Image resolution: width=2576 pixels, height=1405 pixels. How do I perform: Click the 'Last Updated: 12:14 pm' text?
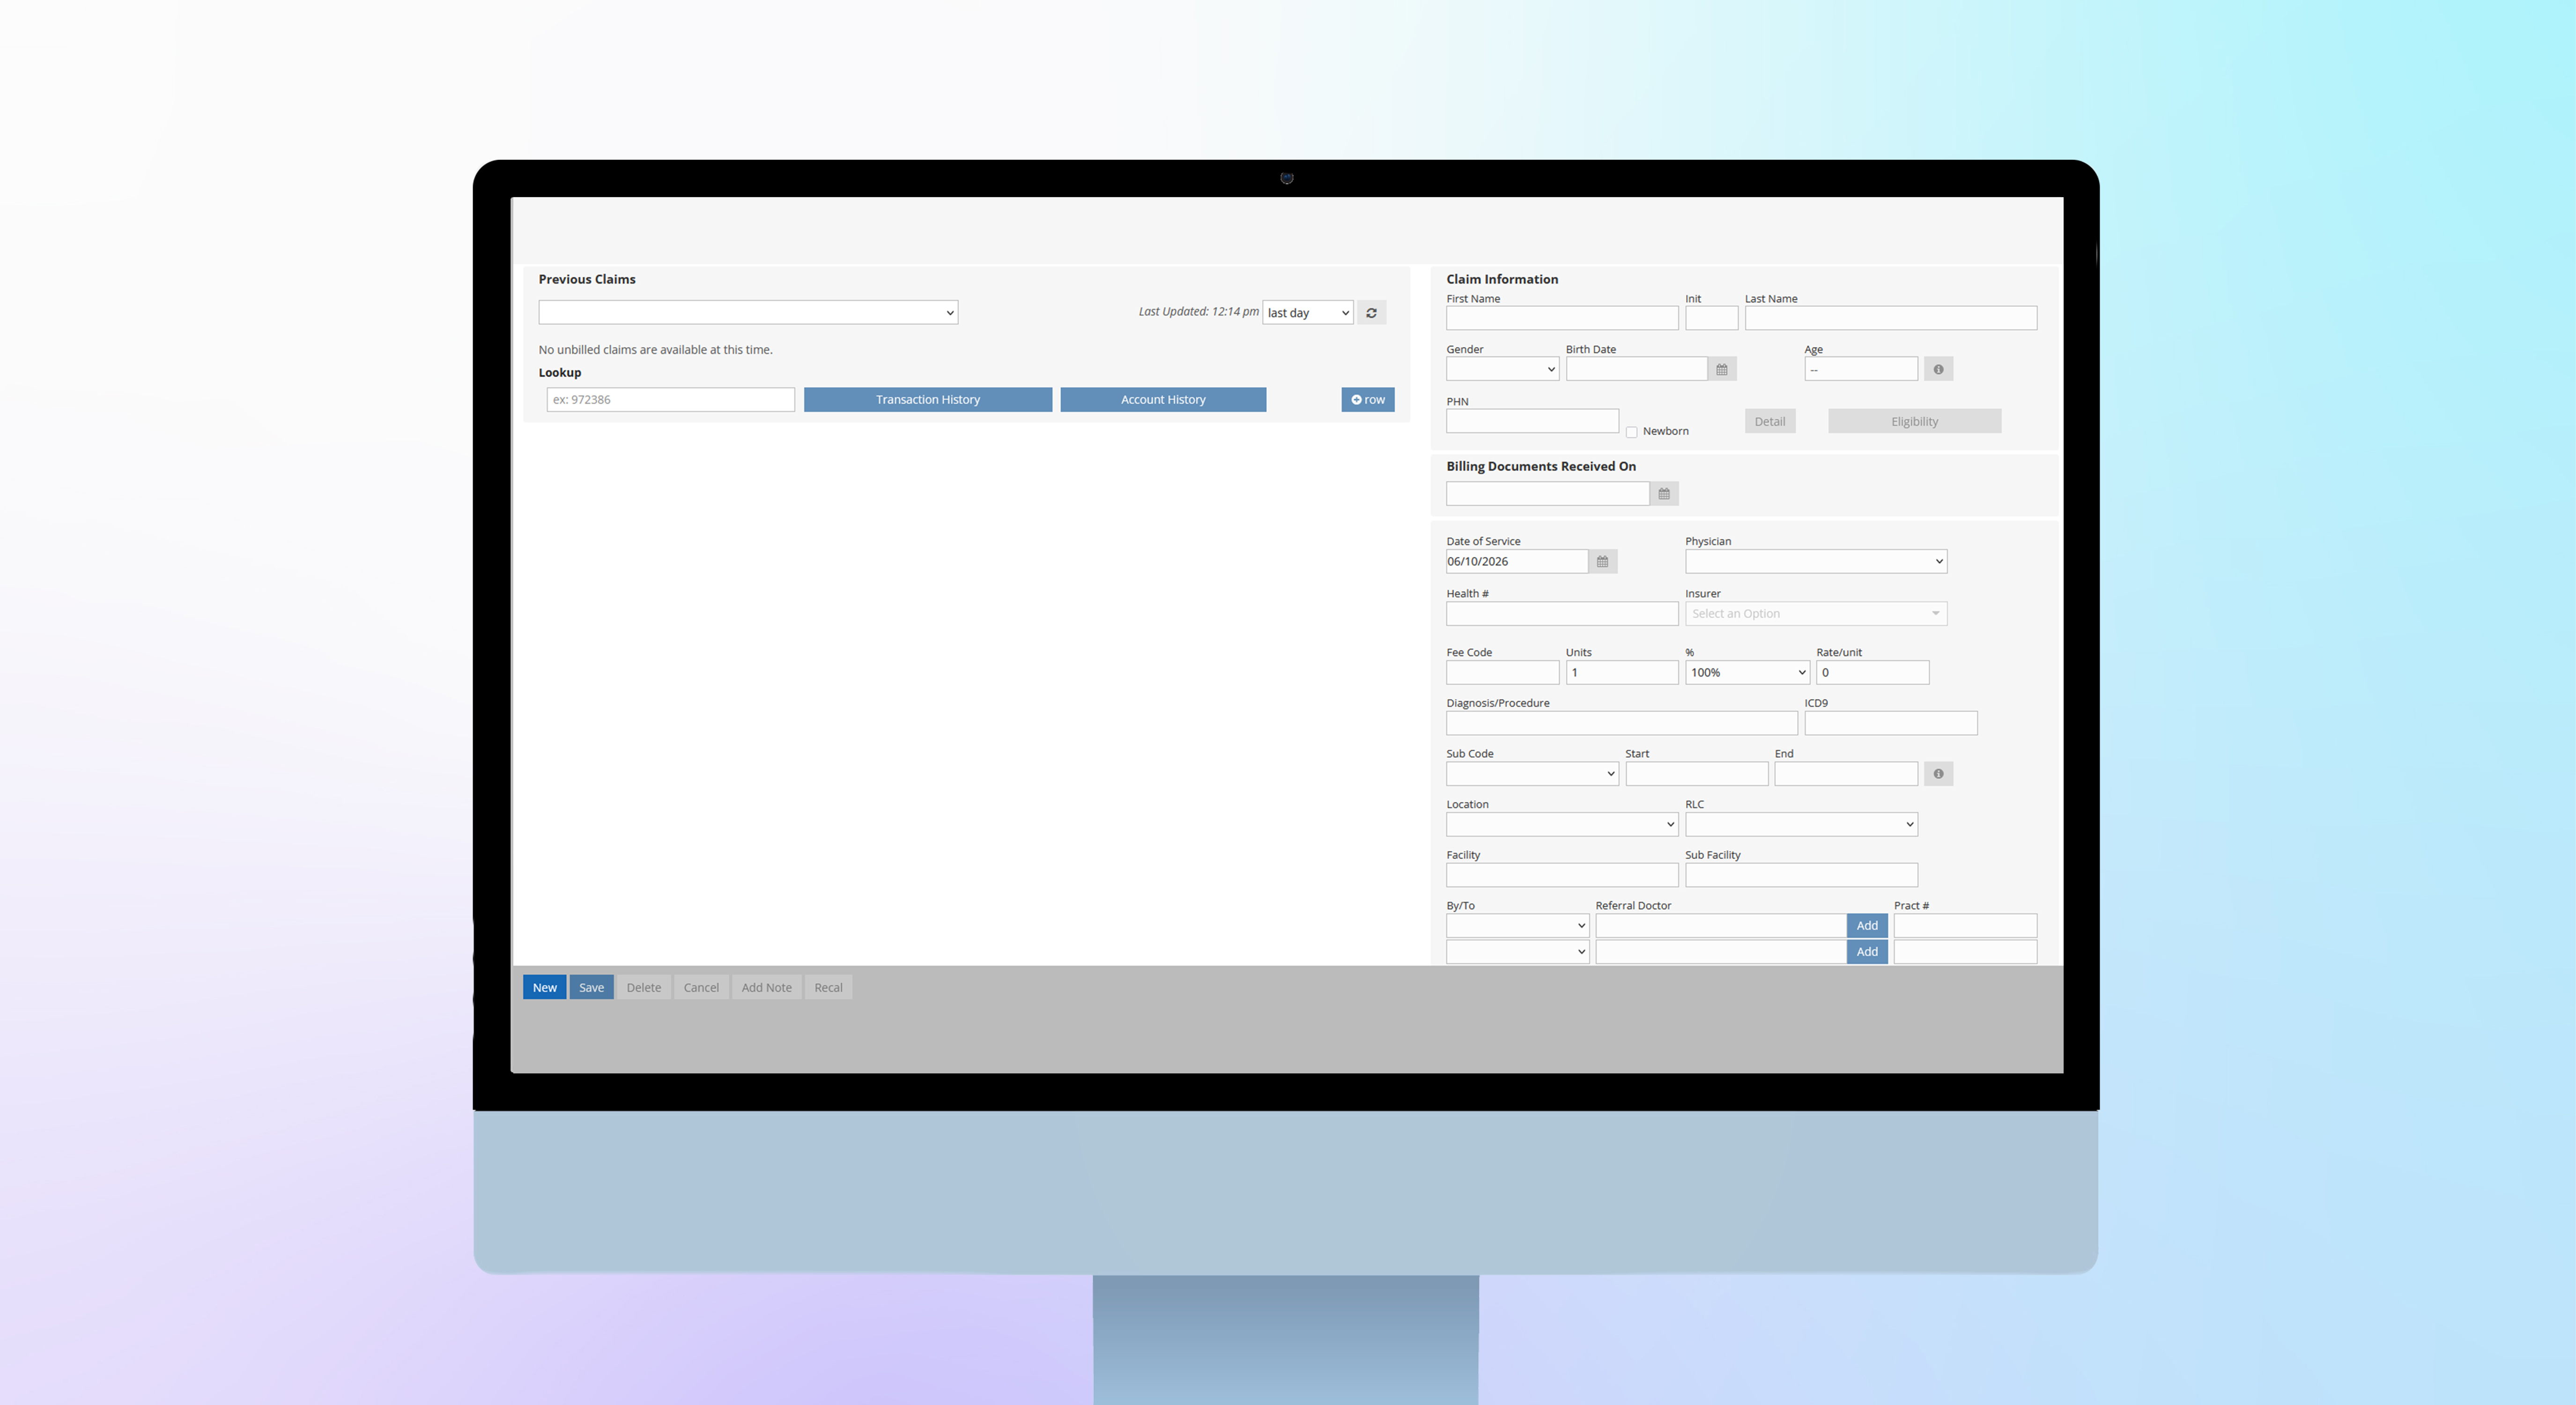pos(1198,312)
